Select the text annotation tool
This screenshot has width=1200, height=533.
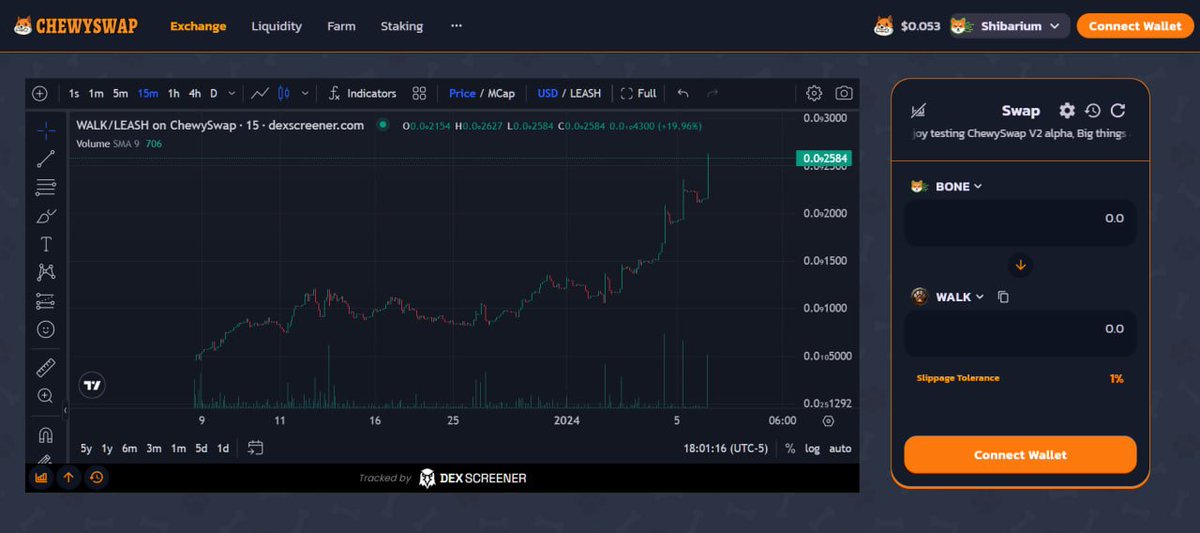(46, 244)
